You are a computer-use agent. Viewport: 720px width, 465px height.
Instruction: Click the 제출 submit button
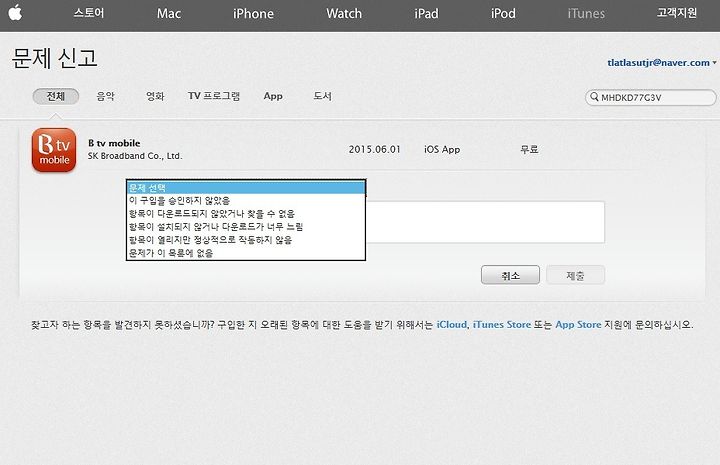(575, 275)
